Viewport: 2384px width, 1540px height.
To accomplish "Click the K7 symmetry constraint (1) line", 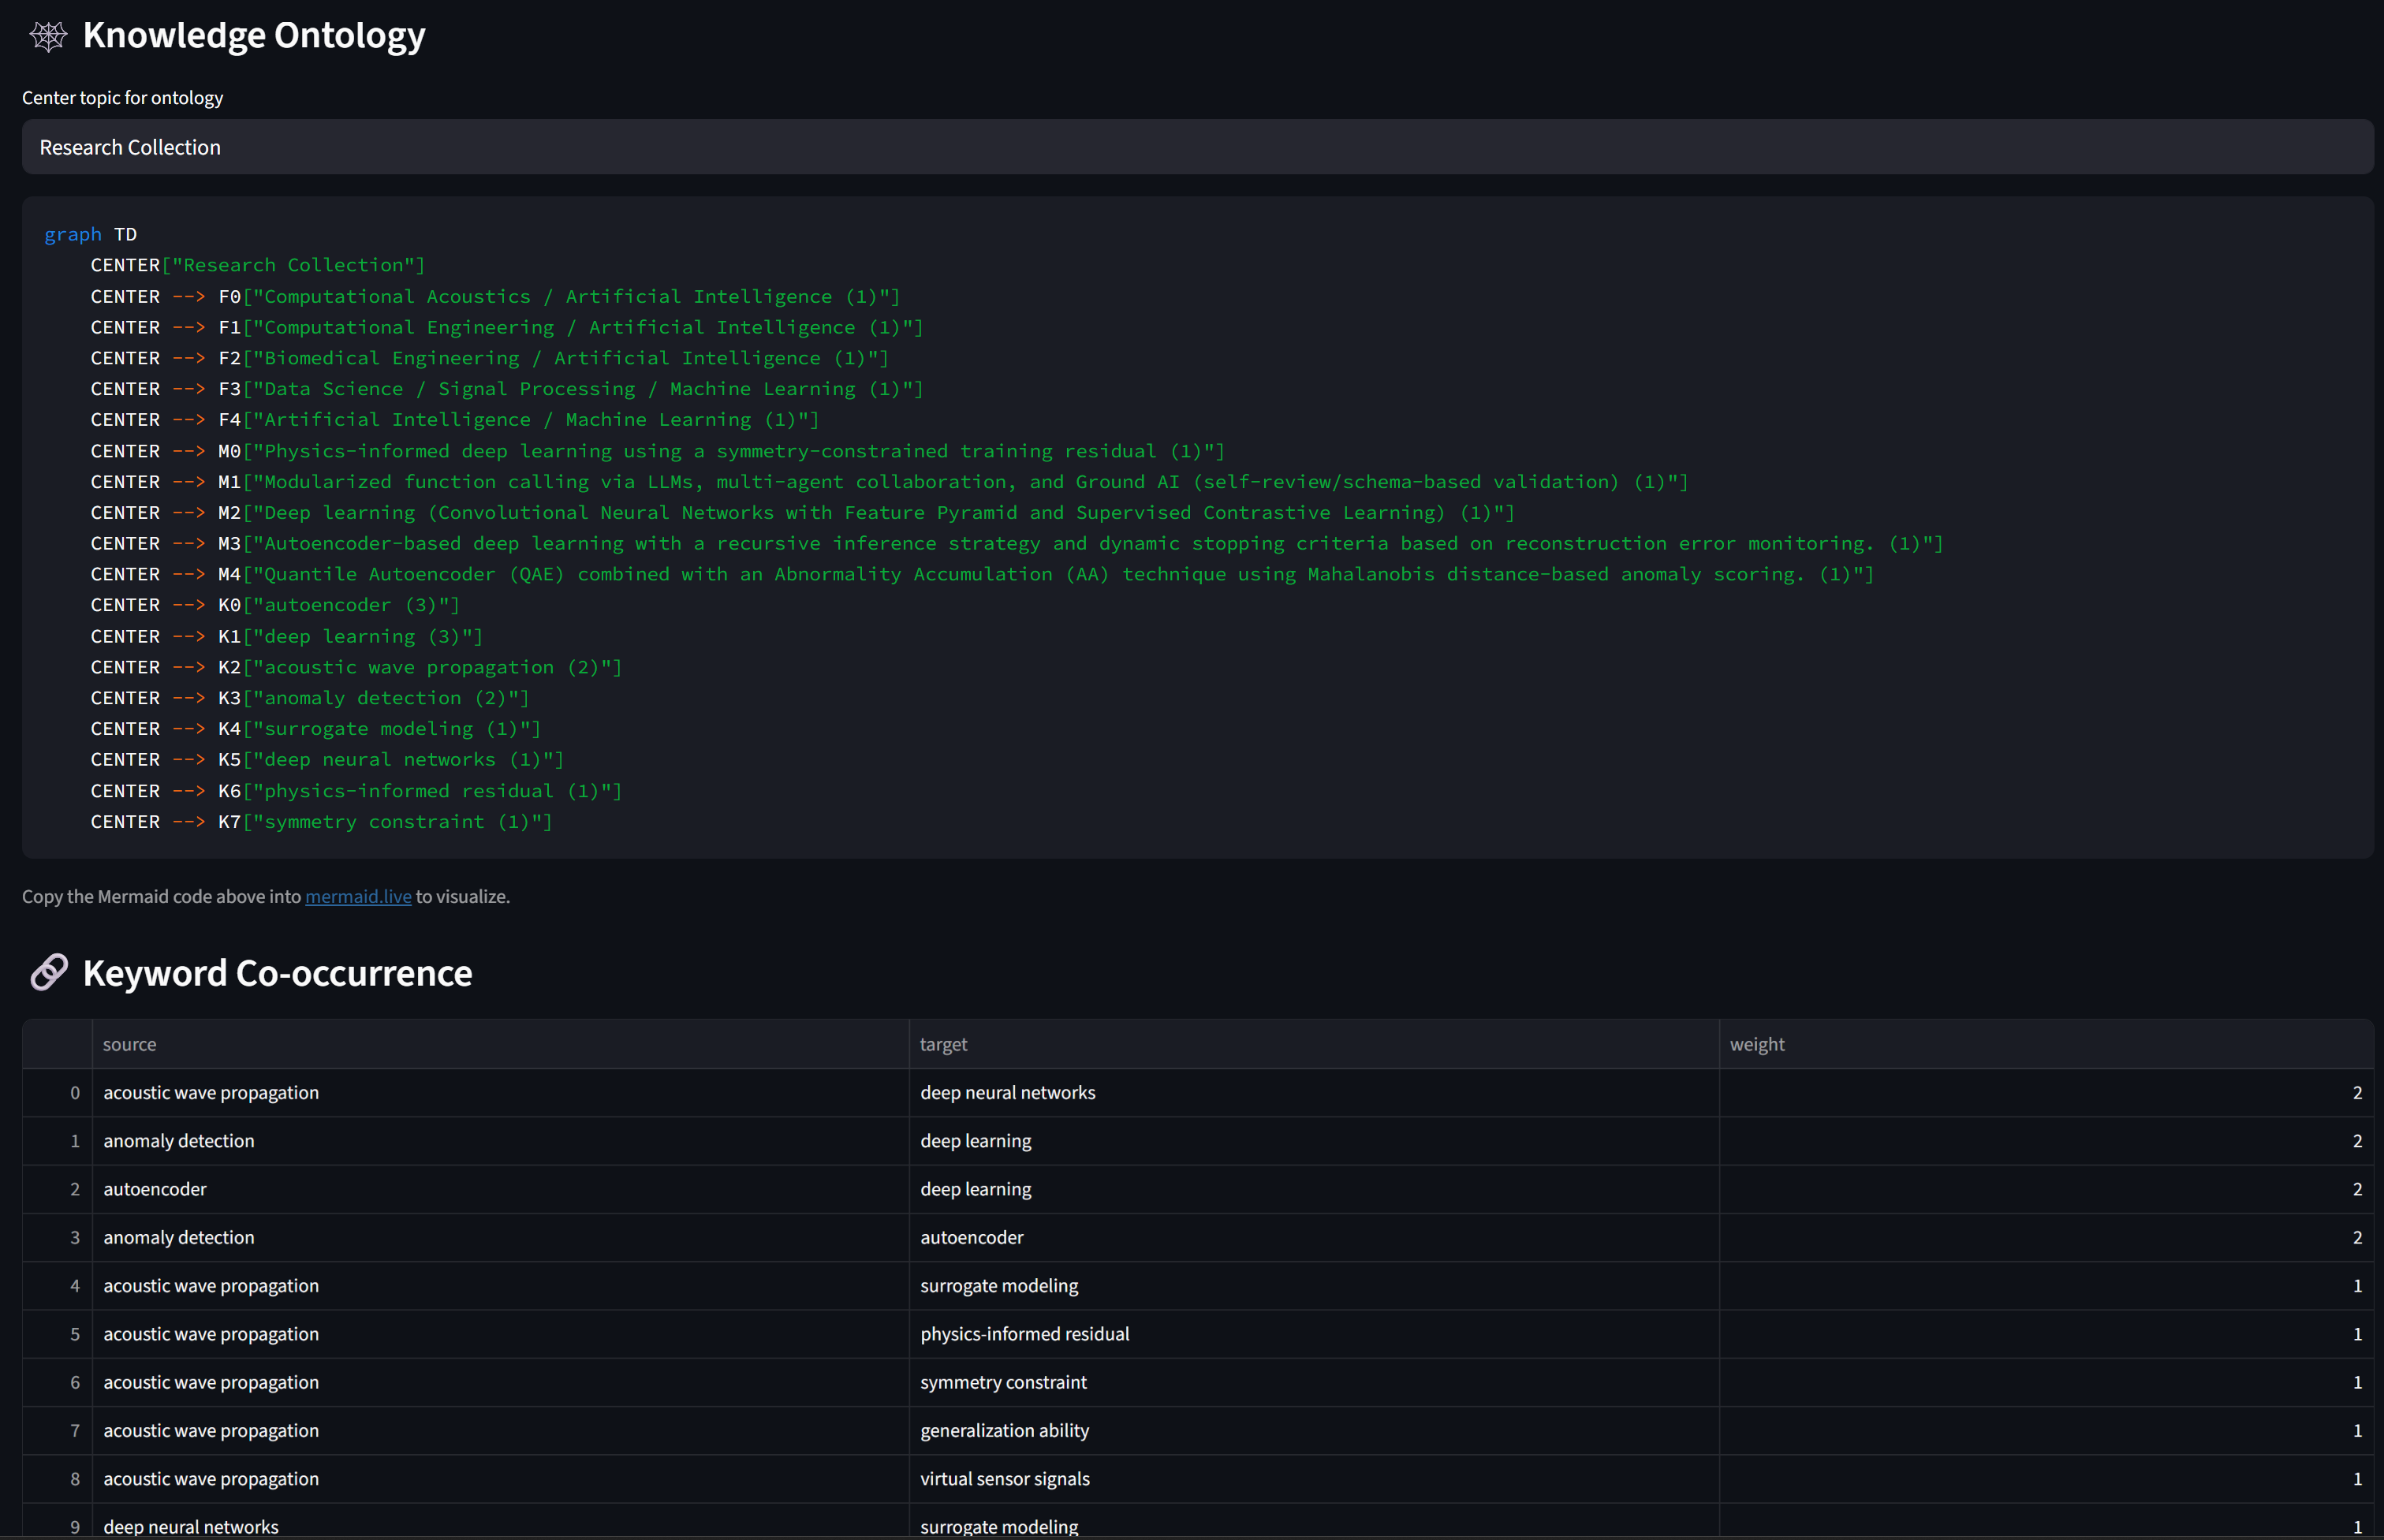I will (x=322, y=822).
